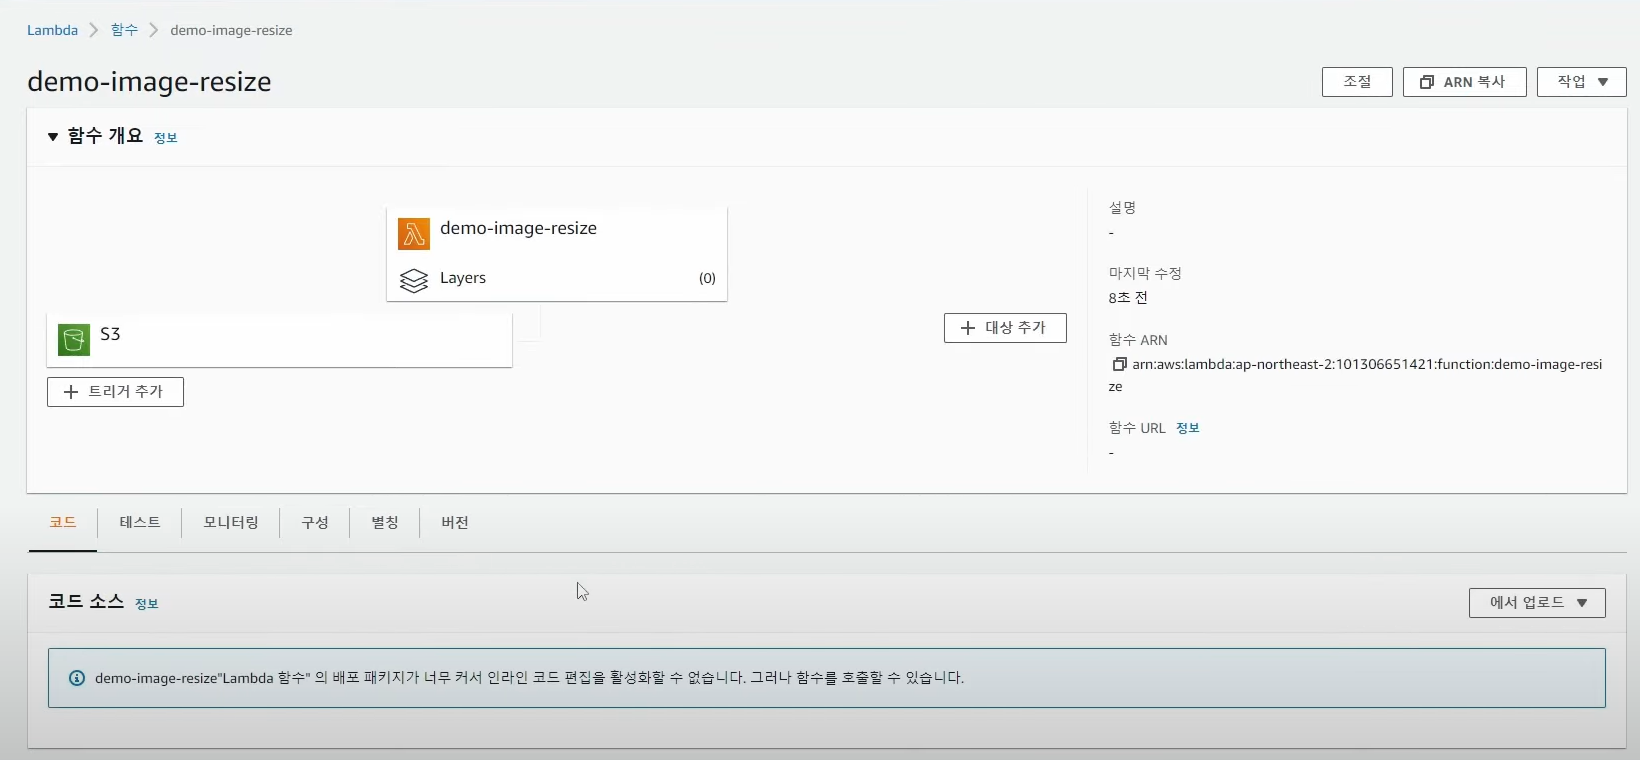Open the Lambda breadcrumb link

[52, 30]
